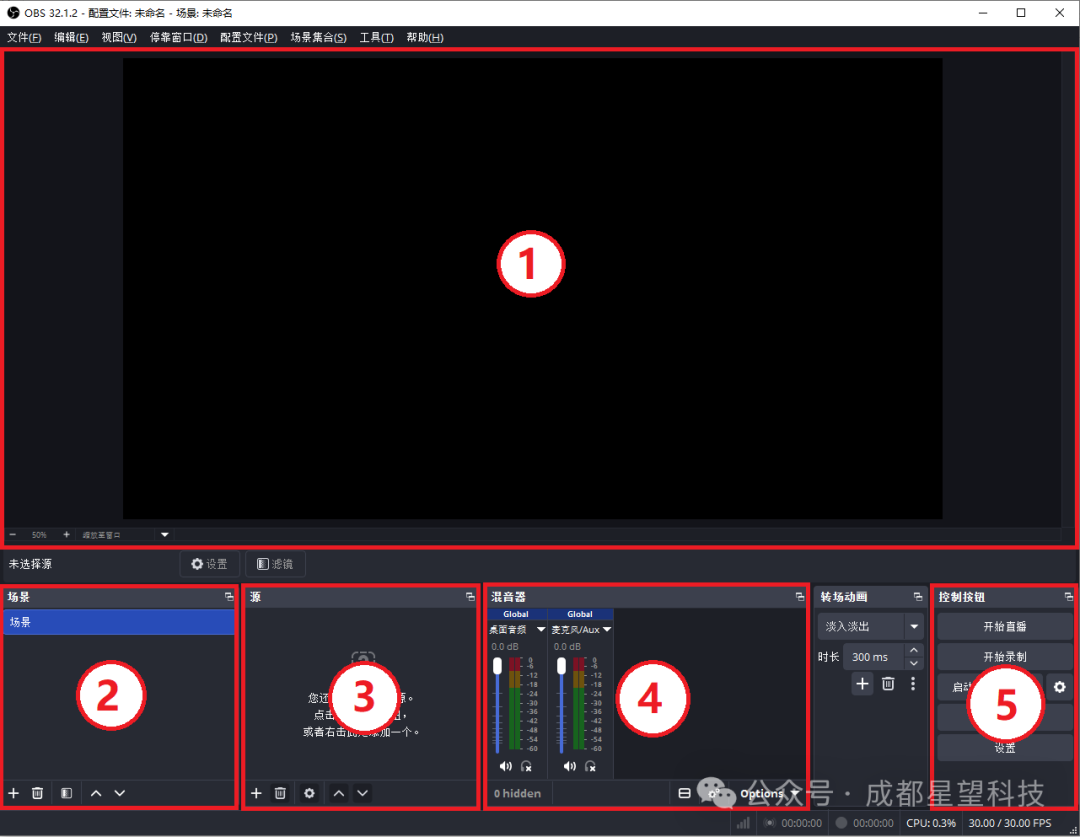This screenshot has height=837, width=1080.
Task: Click the 0 hidden label in mixer
Action: pyautogui.click(x=517, y=794)
